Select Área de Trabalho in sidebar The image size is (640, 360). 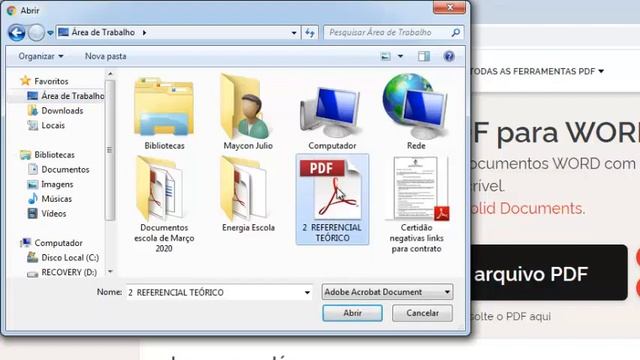[x=65, y=96]
